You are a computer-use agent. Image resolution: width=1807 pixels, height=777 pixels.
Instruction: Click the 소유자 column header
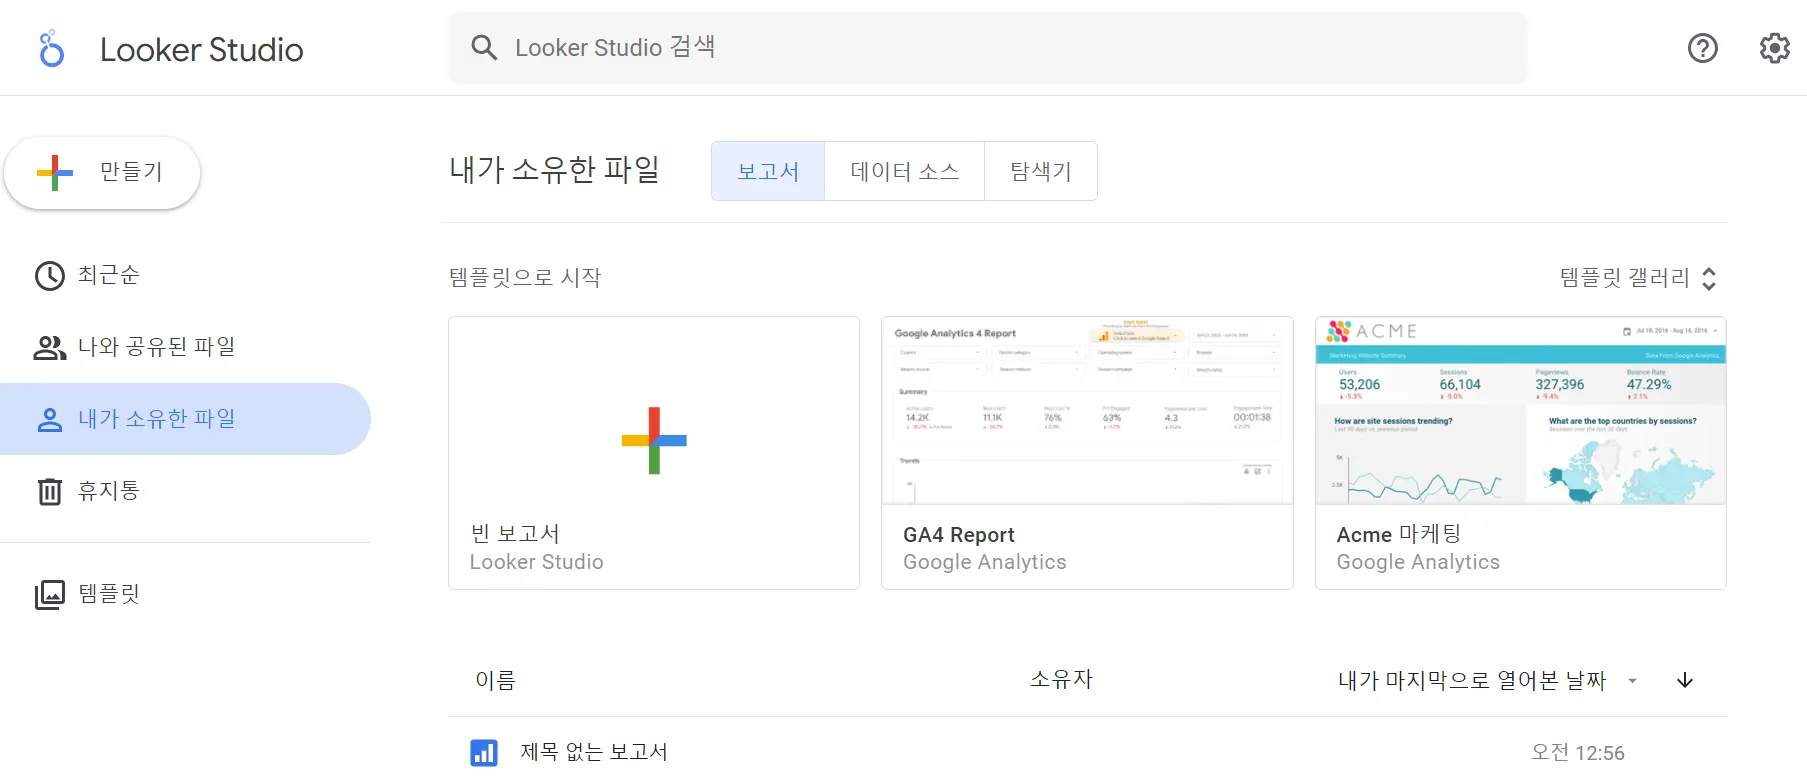click(1062, 679)
